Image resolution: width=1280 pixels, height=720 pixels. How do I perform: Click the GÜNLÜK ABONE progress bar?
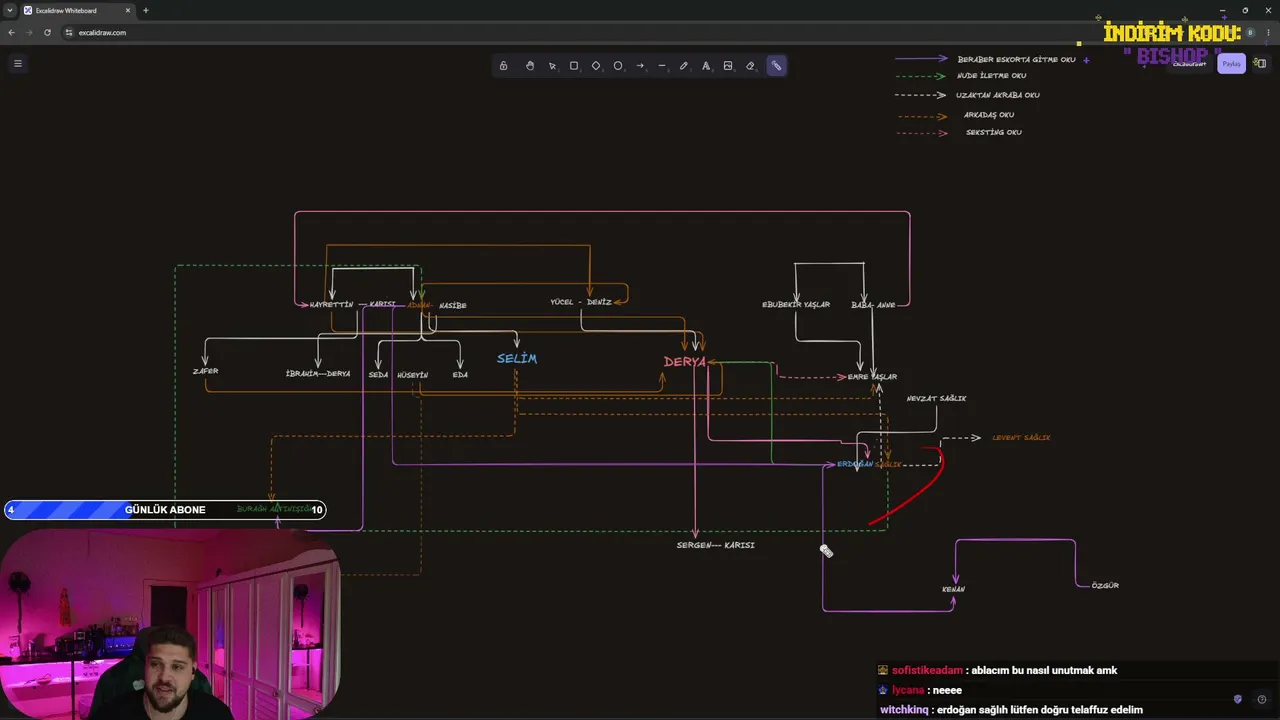point(165,510)
